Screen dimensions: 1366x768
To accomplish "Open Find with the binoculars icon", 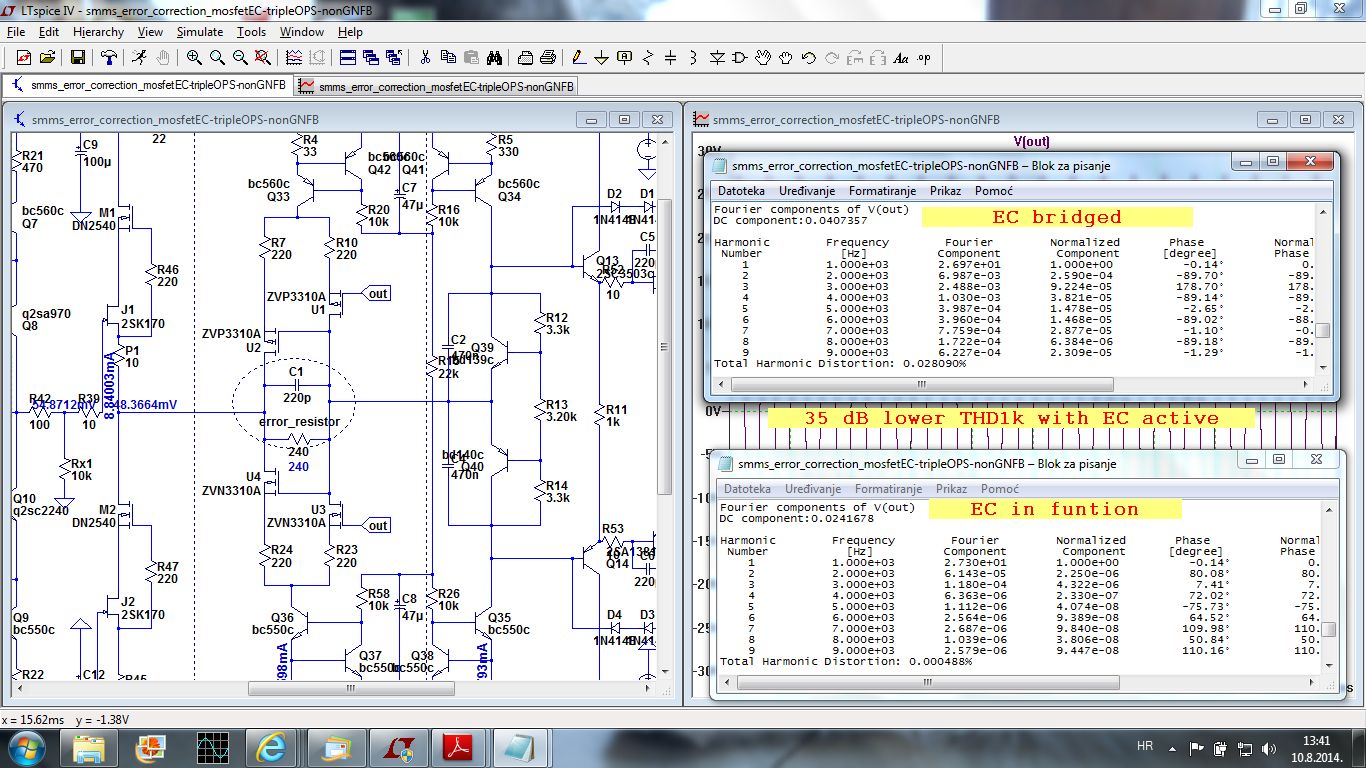I will [494, 58].
